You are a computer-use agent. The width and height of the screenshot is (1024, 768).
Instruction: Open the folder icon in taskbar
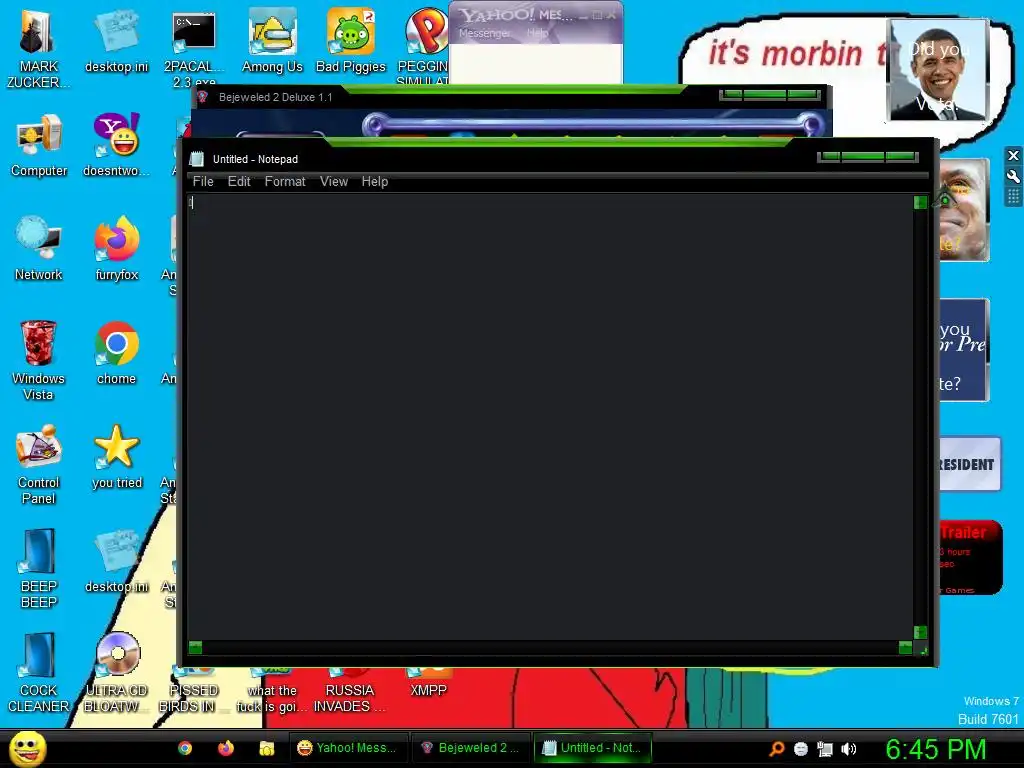click(266, 748)
